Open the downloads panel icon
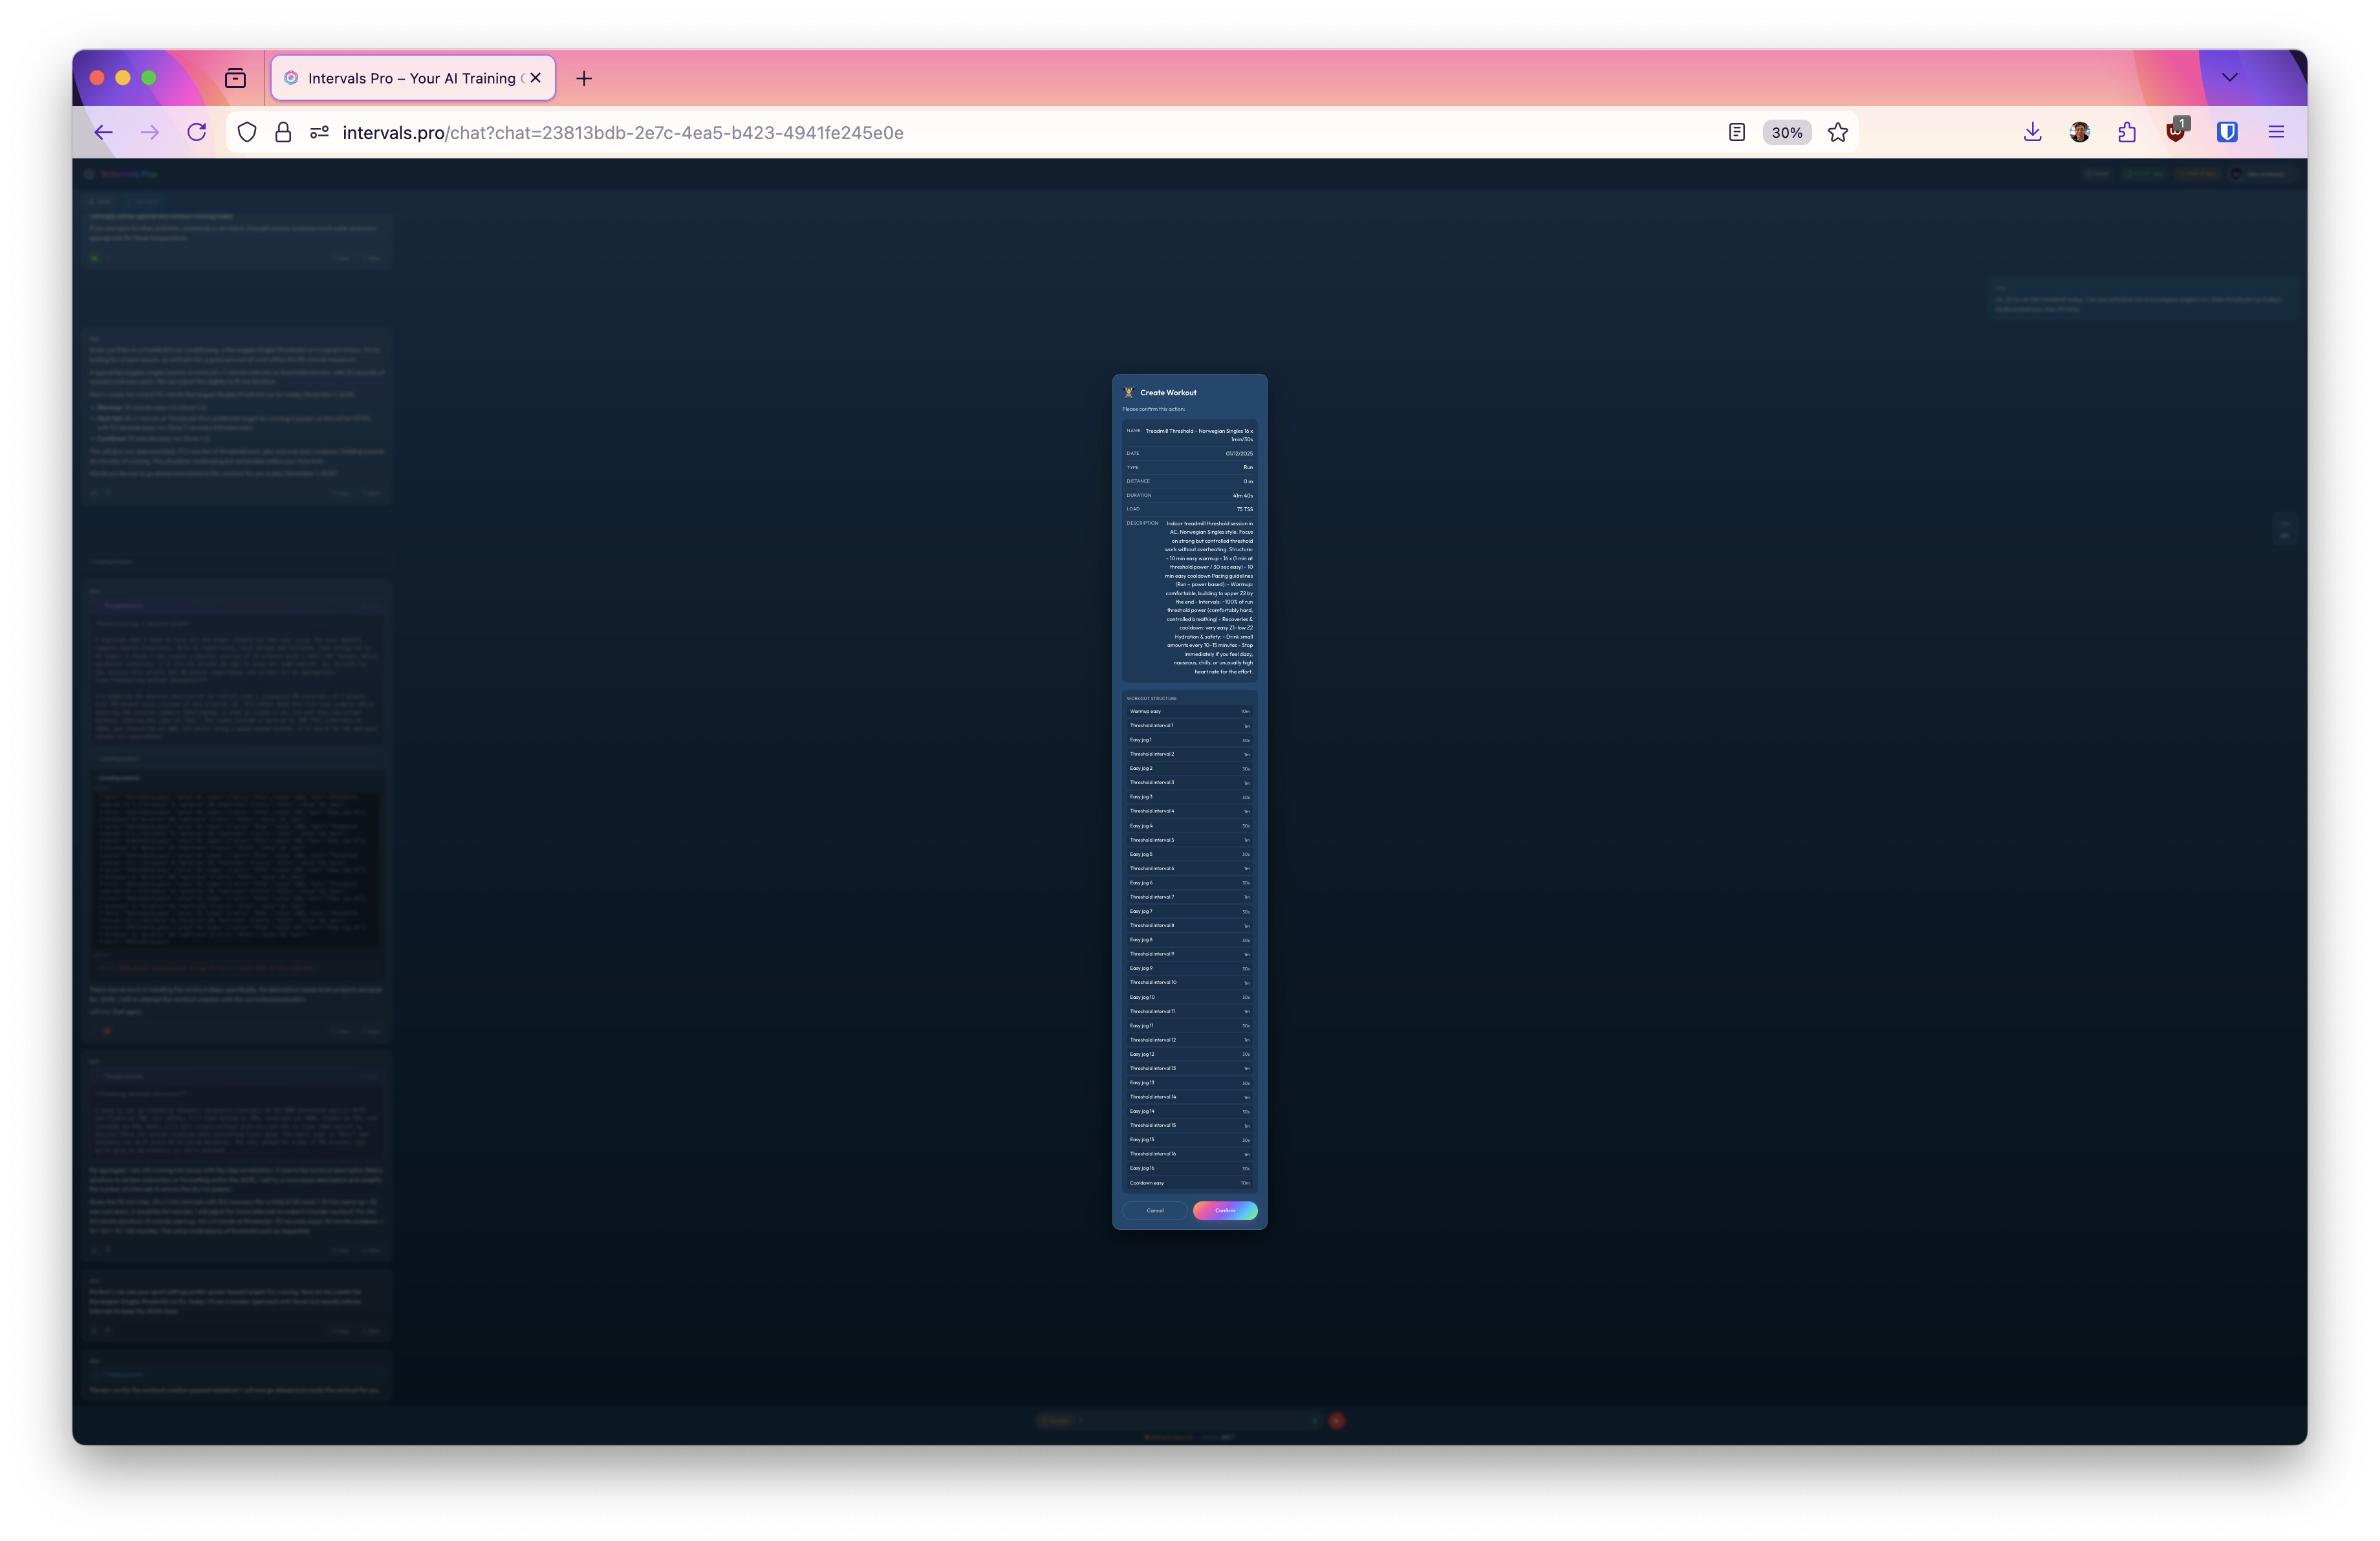Viewport: 2380px width, 1541px height. coord(2032,132)
